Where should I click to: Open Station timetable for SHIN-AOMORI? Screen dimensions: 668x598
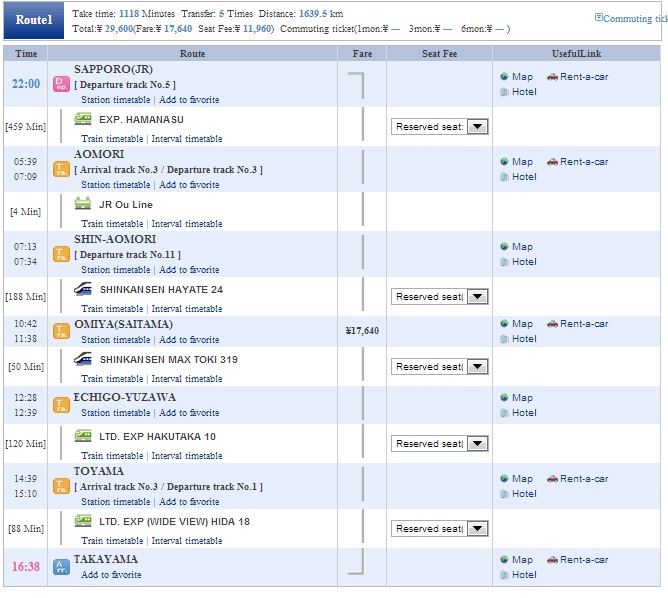[115, 270]
